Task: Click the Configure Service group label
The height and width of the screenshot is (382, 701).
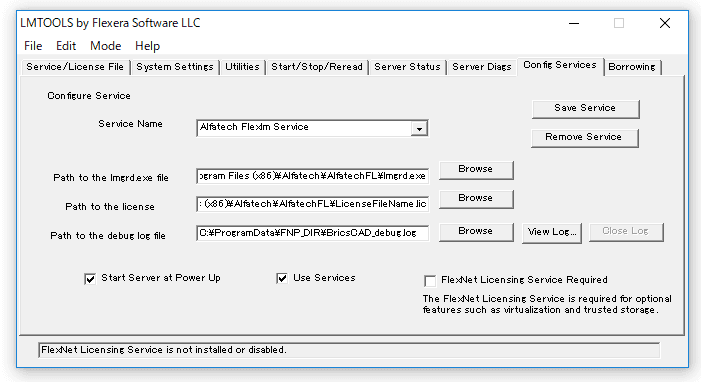Action: point(89,96)
